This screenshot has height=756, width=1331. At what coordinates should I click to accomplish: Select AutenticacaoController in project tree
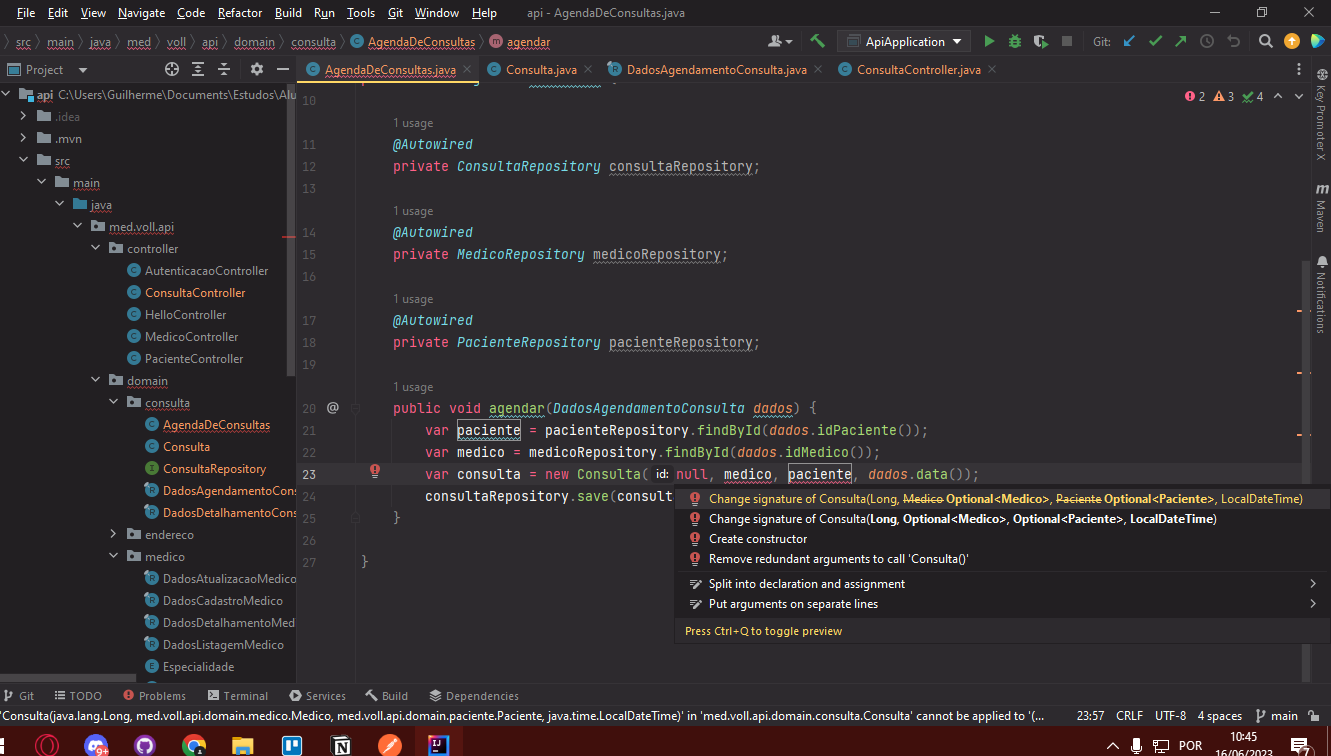click(206, 271)
